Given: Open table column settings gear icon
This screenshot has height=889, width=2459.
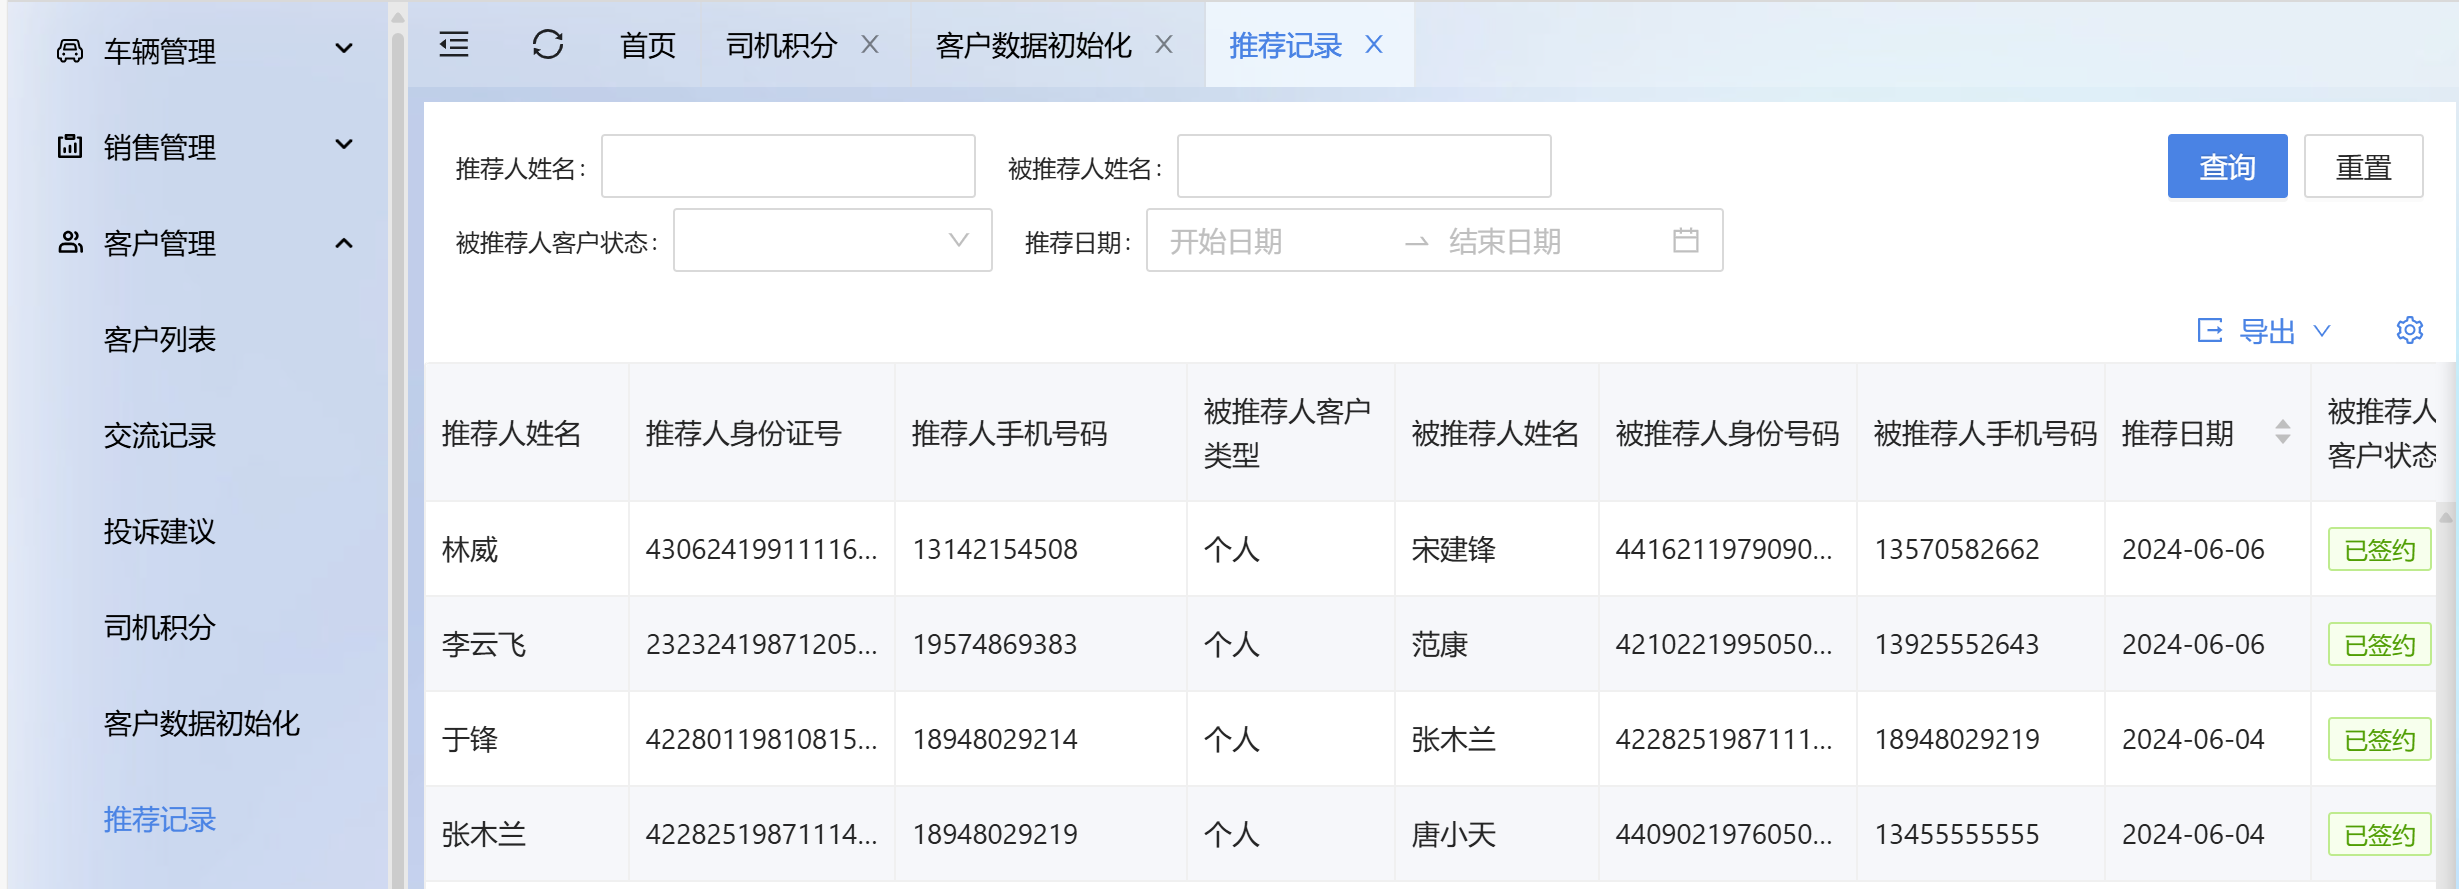Looking at the screenshot, I should (2409, 330).
